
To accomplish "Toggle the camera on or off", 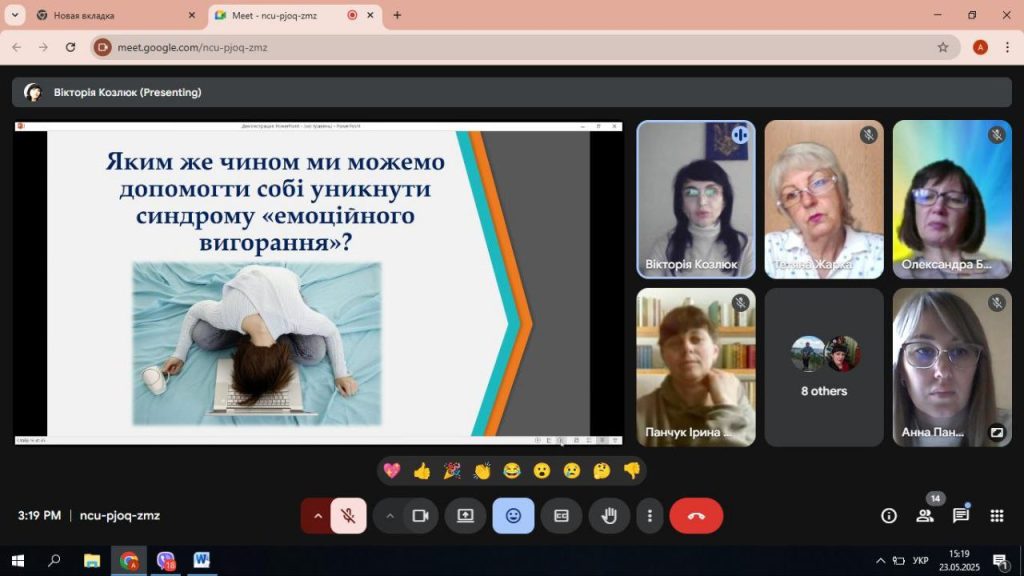I will (420, 516).
